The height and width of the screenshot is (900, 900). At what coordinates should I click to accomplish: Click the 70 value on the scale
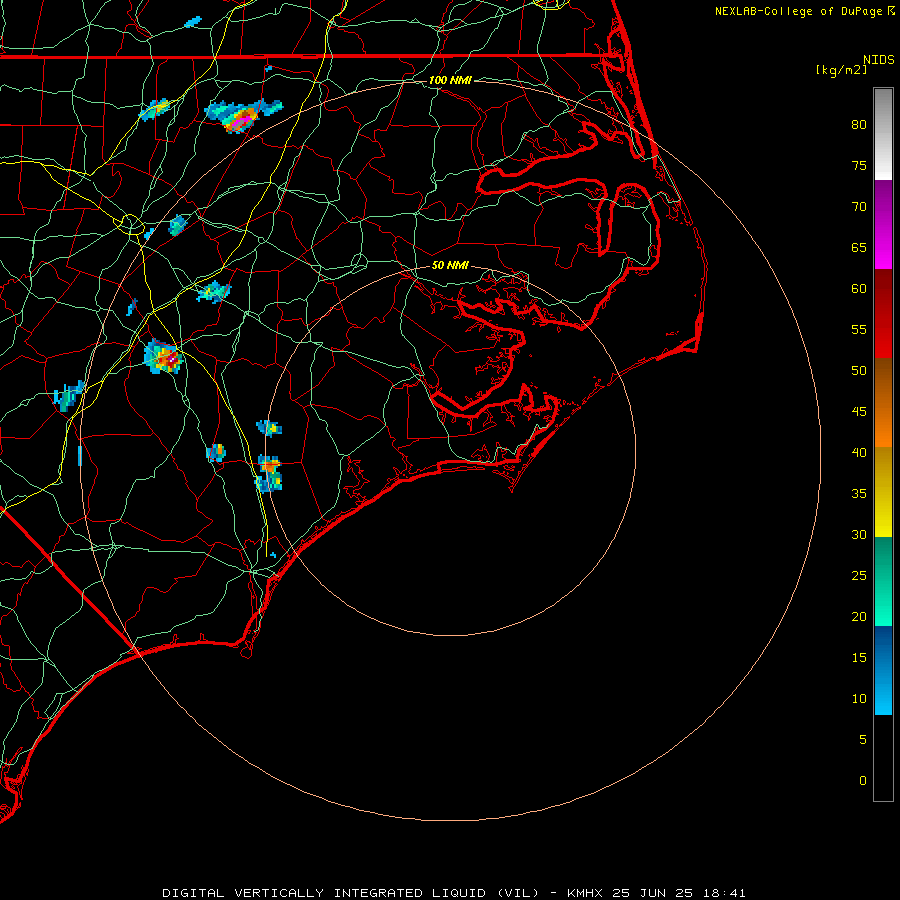859,207
